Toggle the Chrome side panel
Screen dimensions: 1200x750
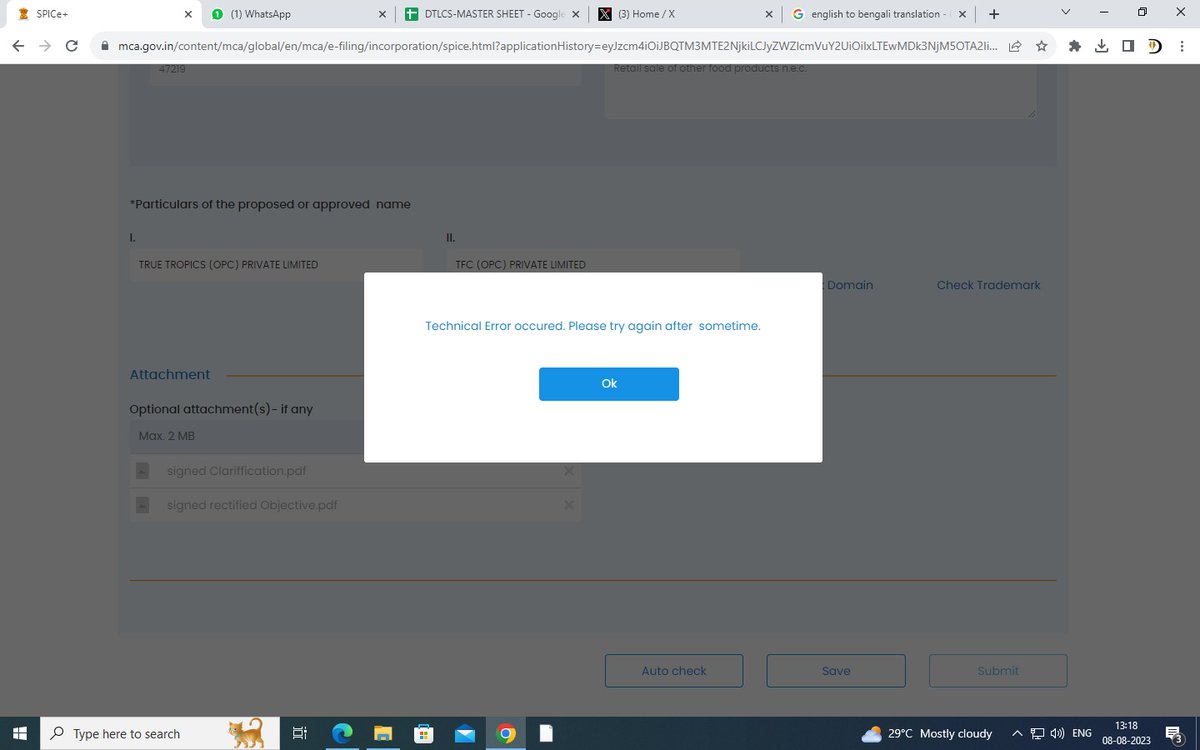coord(1128,46)
